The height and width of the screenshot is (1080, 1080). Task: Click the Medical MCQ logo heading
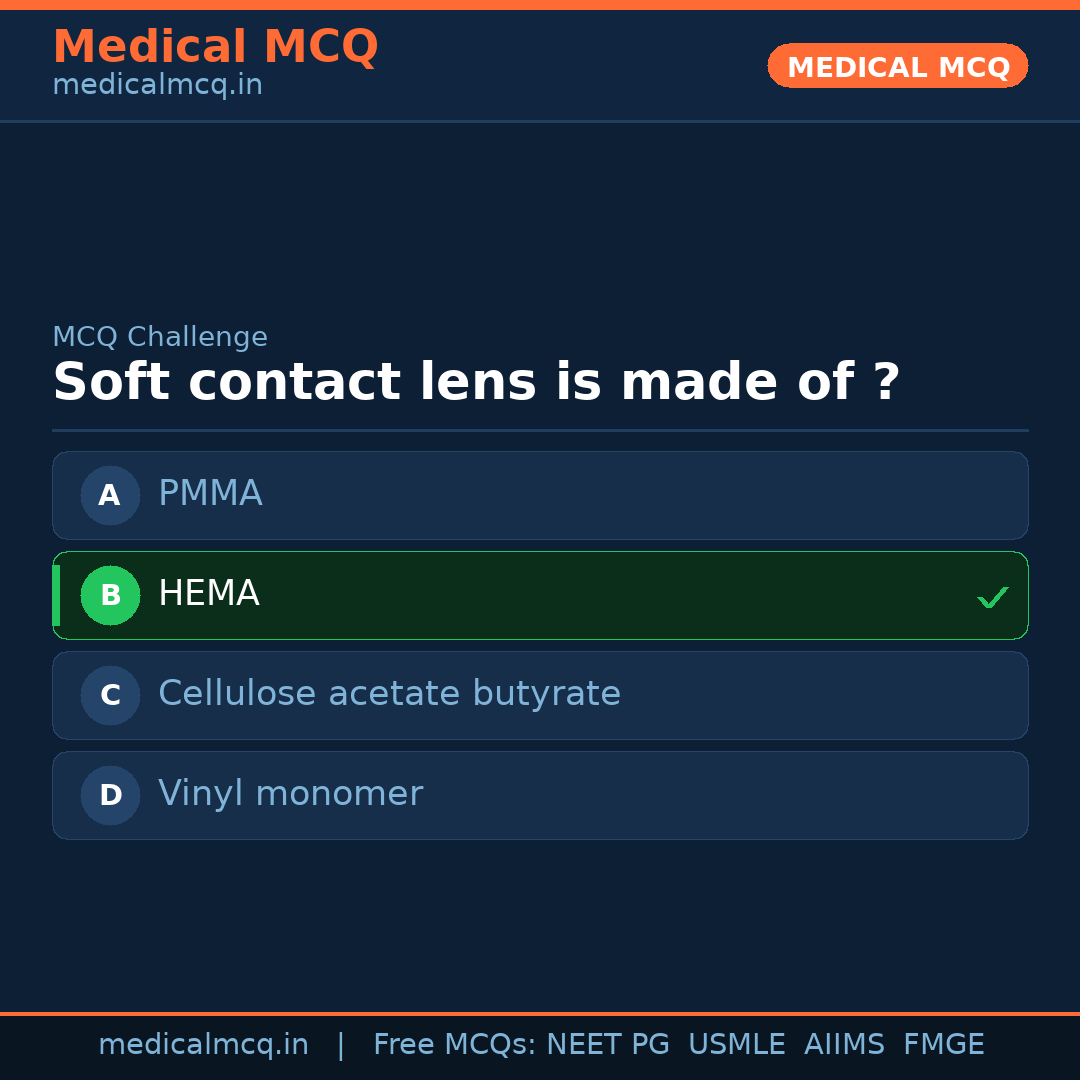pyautogui.click(x=215, y=47)
